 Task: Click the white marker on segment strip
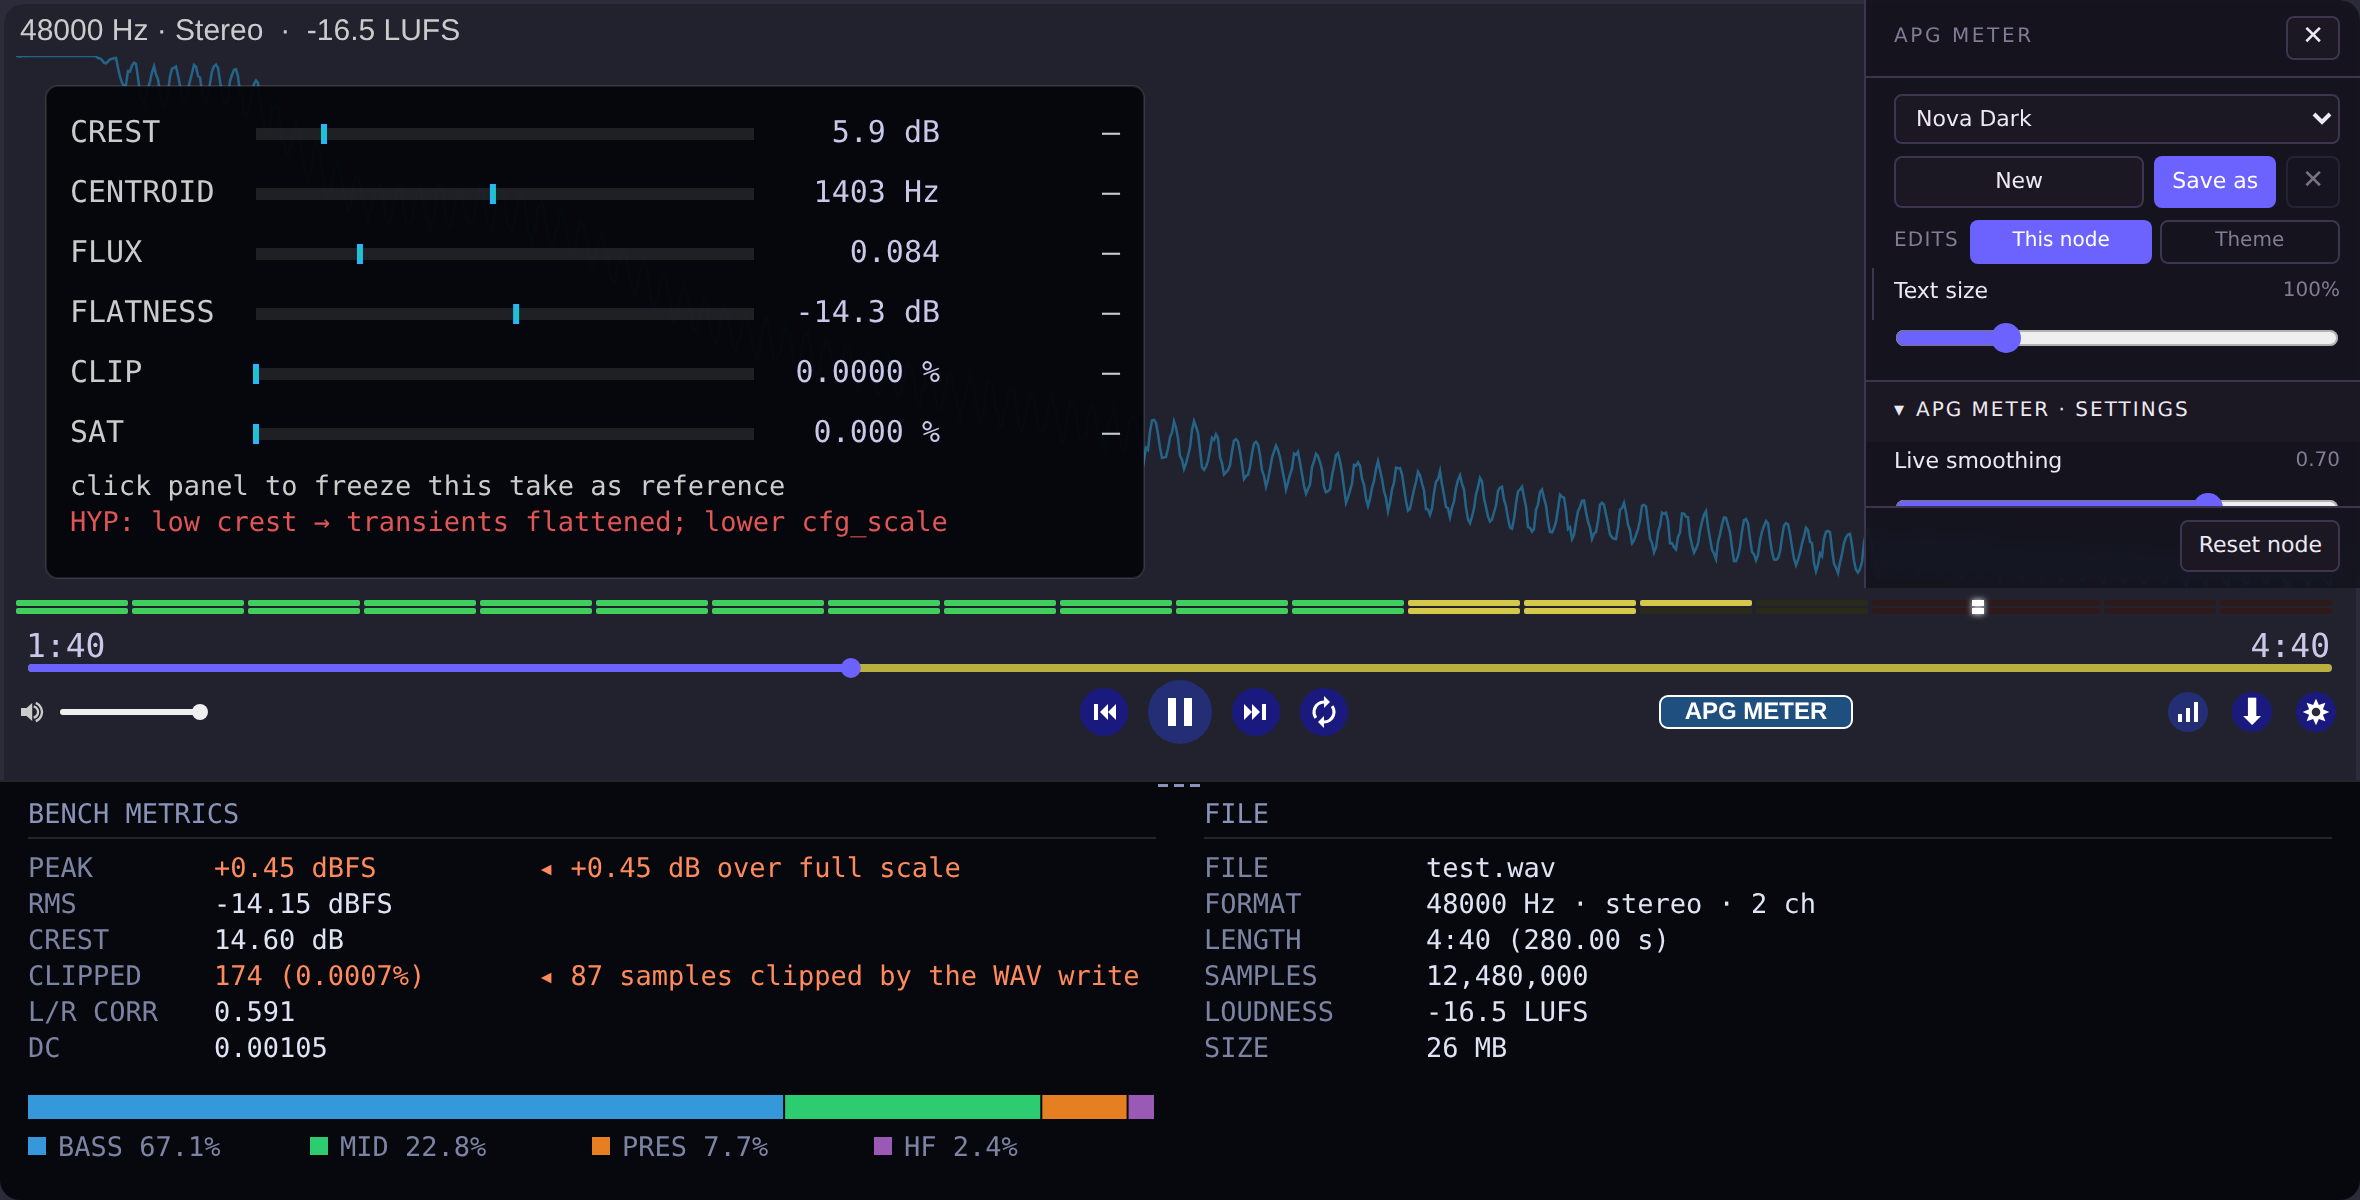(x=1978, y=607)
